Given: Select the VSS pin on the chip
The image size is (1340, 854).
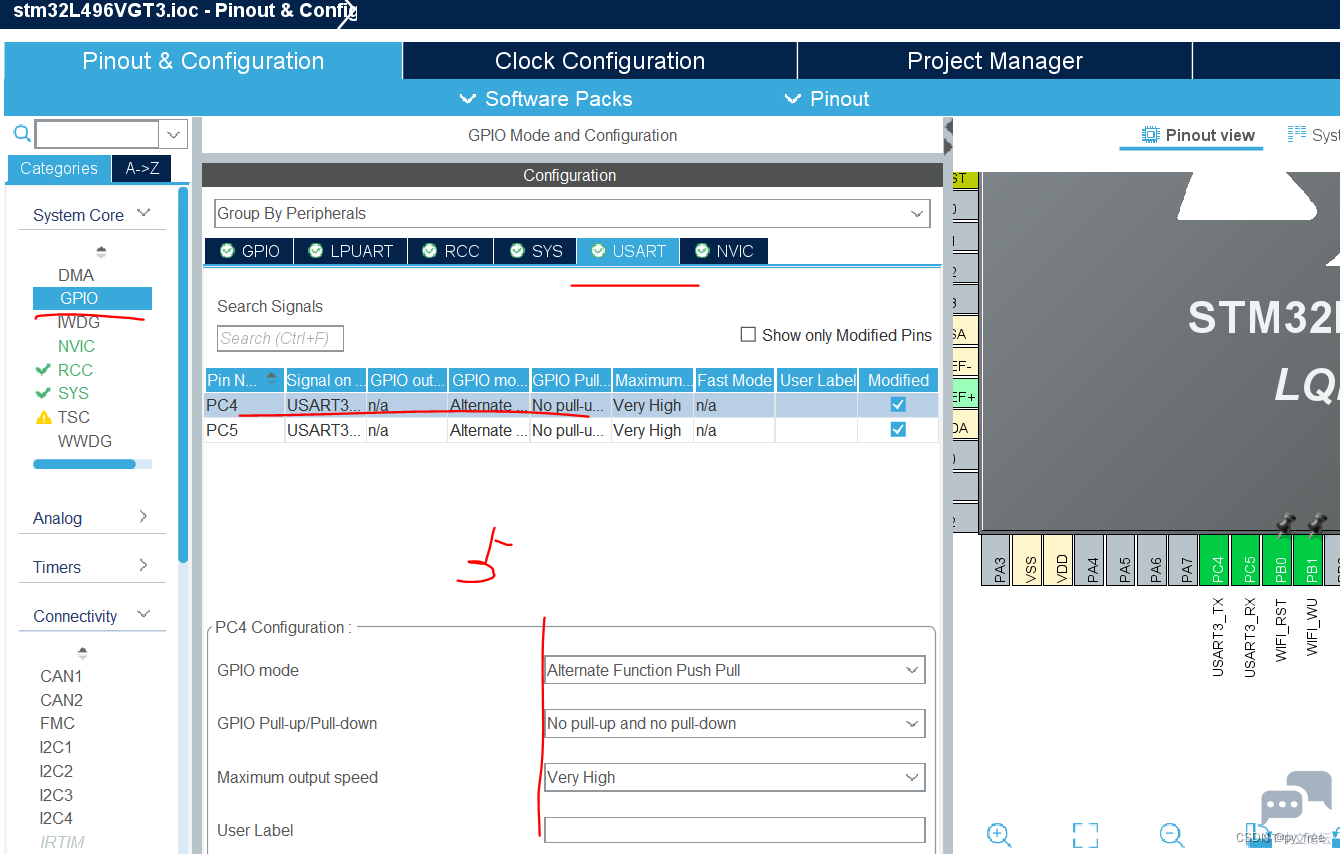Looking at the screenshot, I should point(1029,559).
